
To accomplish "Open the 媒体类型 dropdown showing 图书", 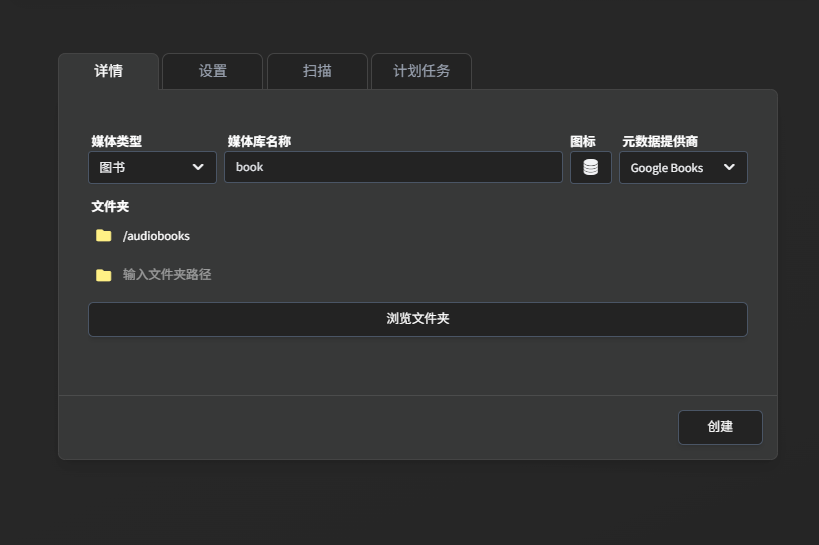I will (x=152, y=168).
